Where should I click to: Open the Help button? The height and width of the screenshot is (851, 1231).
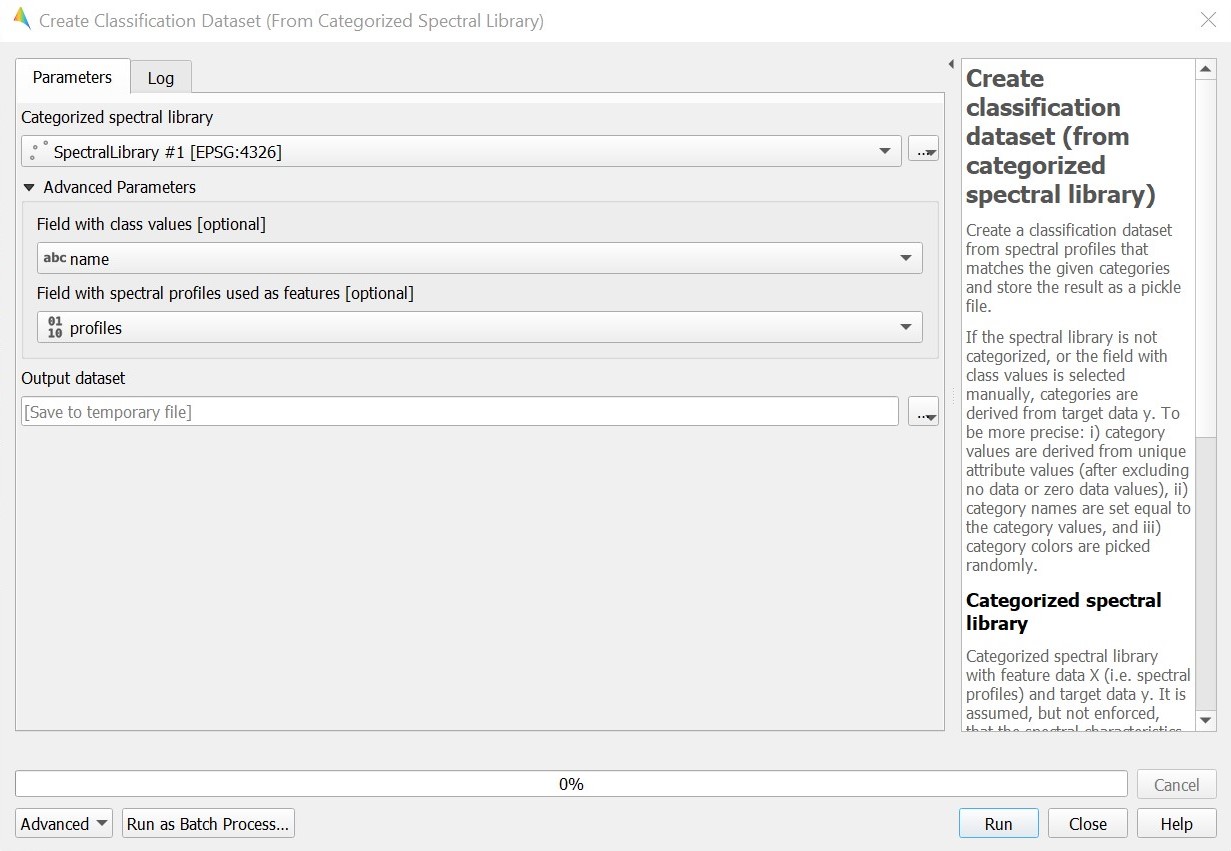(1176, 824)
